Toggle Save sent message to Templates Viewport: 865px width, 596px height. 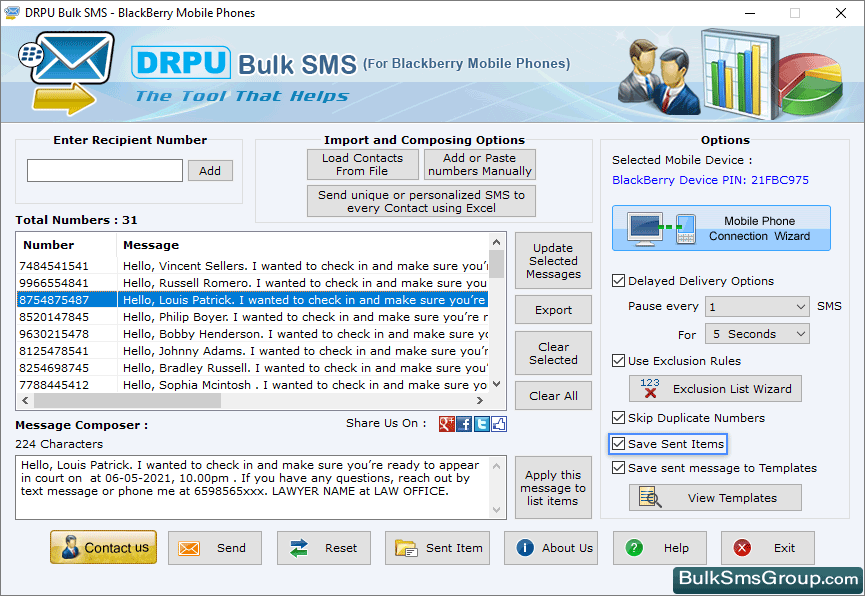click(618, 468)
